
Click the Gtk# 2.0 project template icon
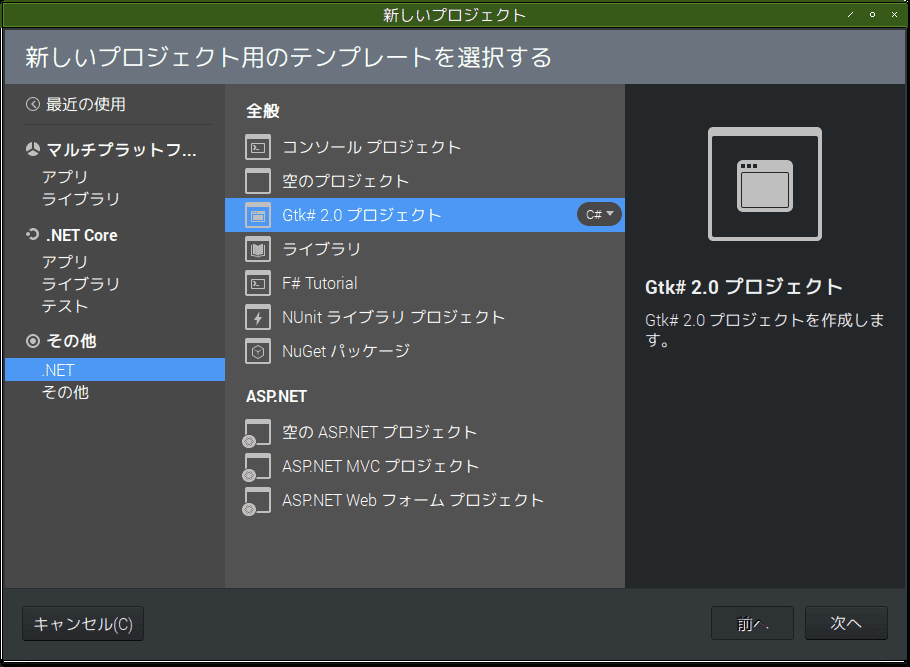(x=258, y=215)
